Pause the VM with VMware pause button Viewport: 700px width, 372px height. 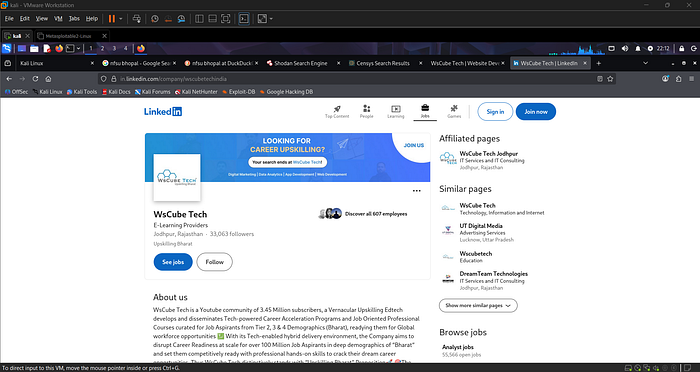112,19
